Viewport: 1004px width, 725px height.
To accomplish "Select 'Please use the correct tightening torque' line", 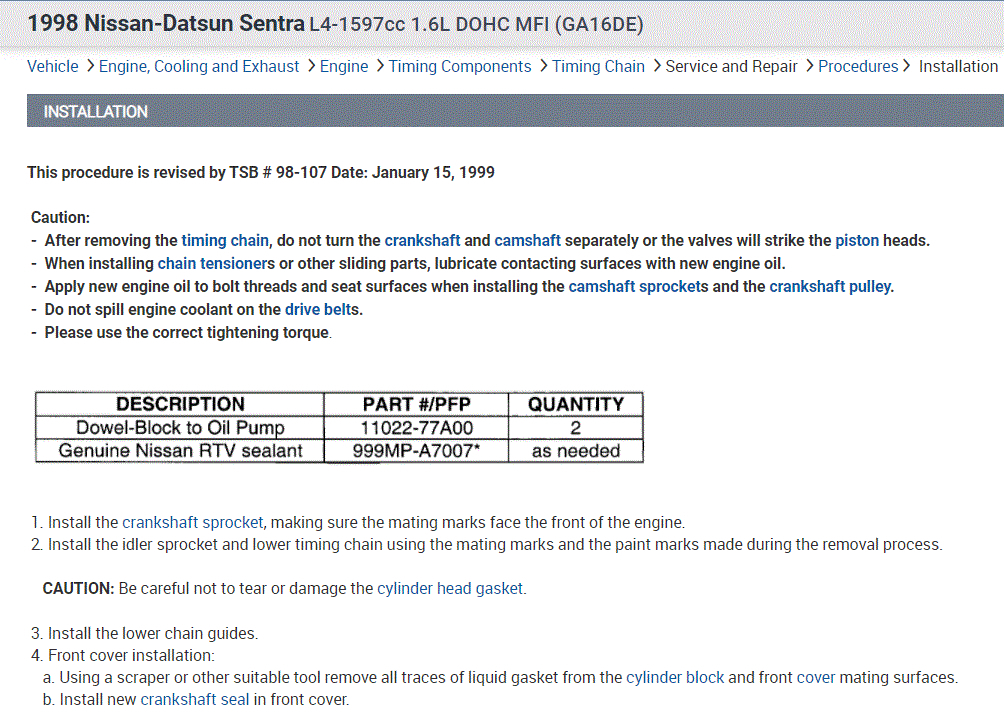I will click(188, 333).
